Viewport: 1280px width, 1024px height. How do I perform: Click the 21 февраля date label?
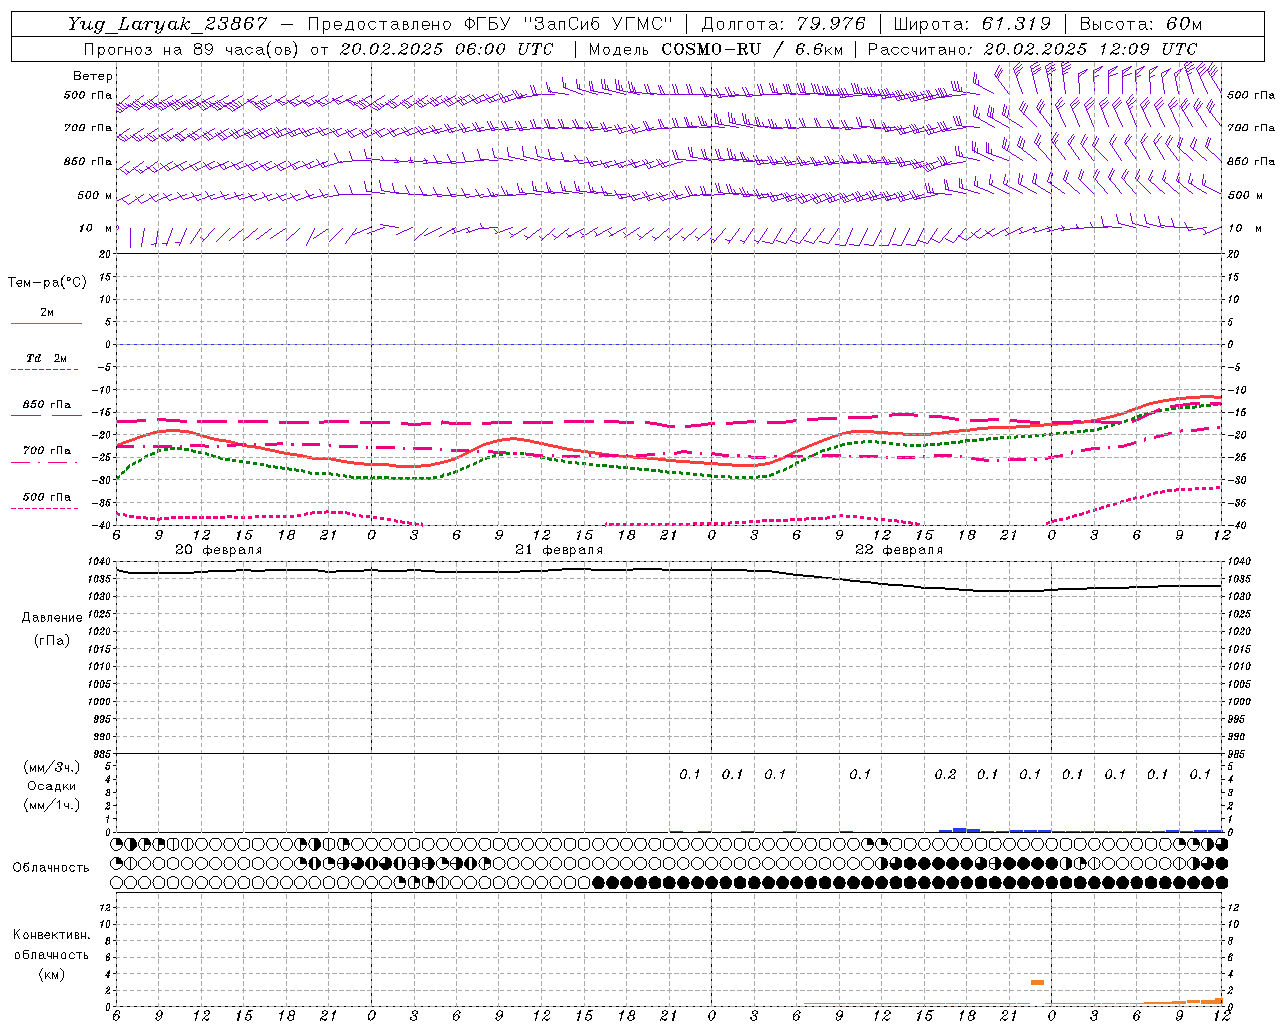(x=559, y=550)
